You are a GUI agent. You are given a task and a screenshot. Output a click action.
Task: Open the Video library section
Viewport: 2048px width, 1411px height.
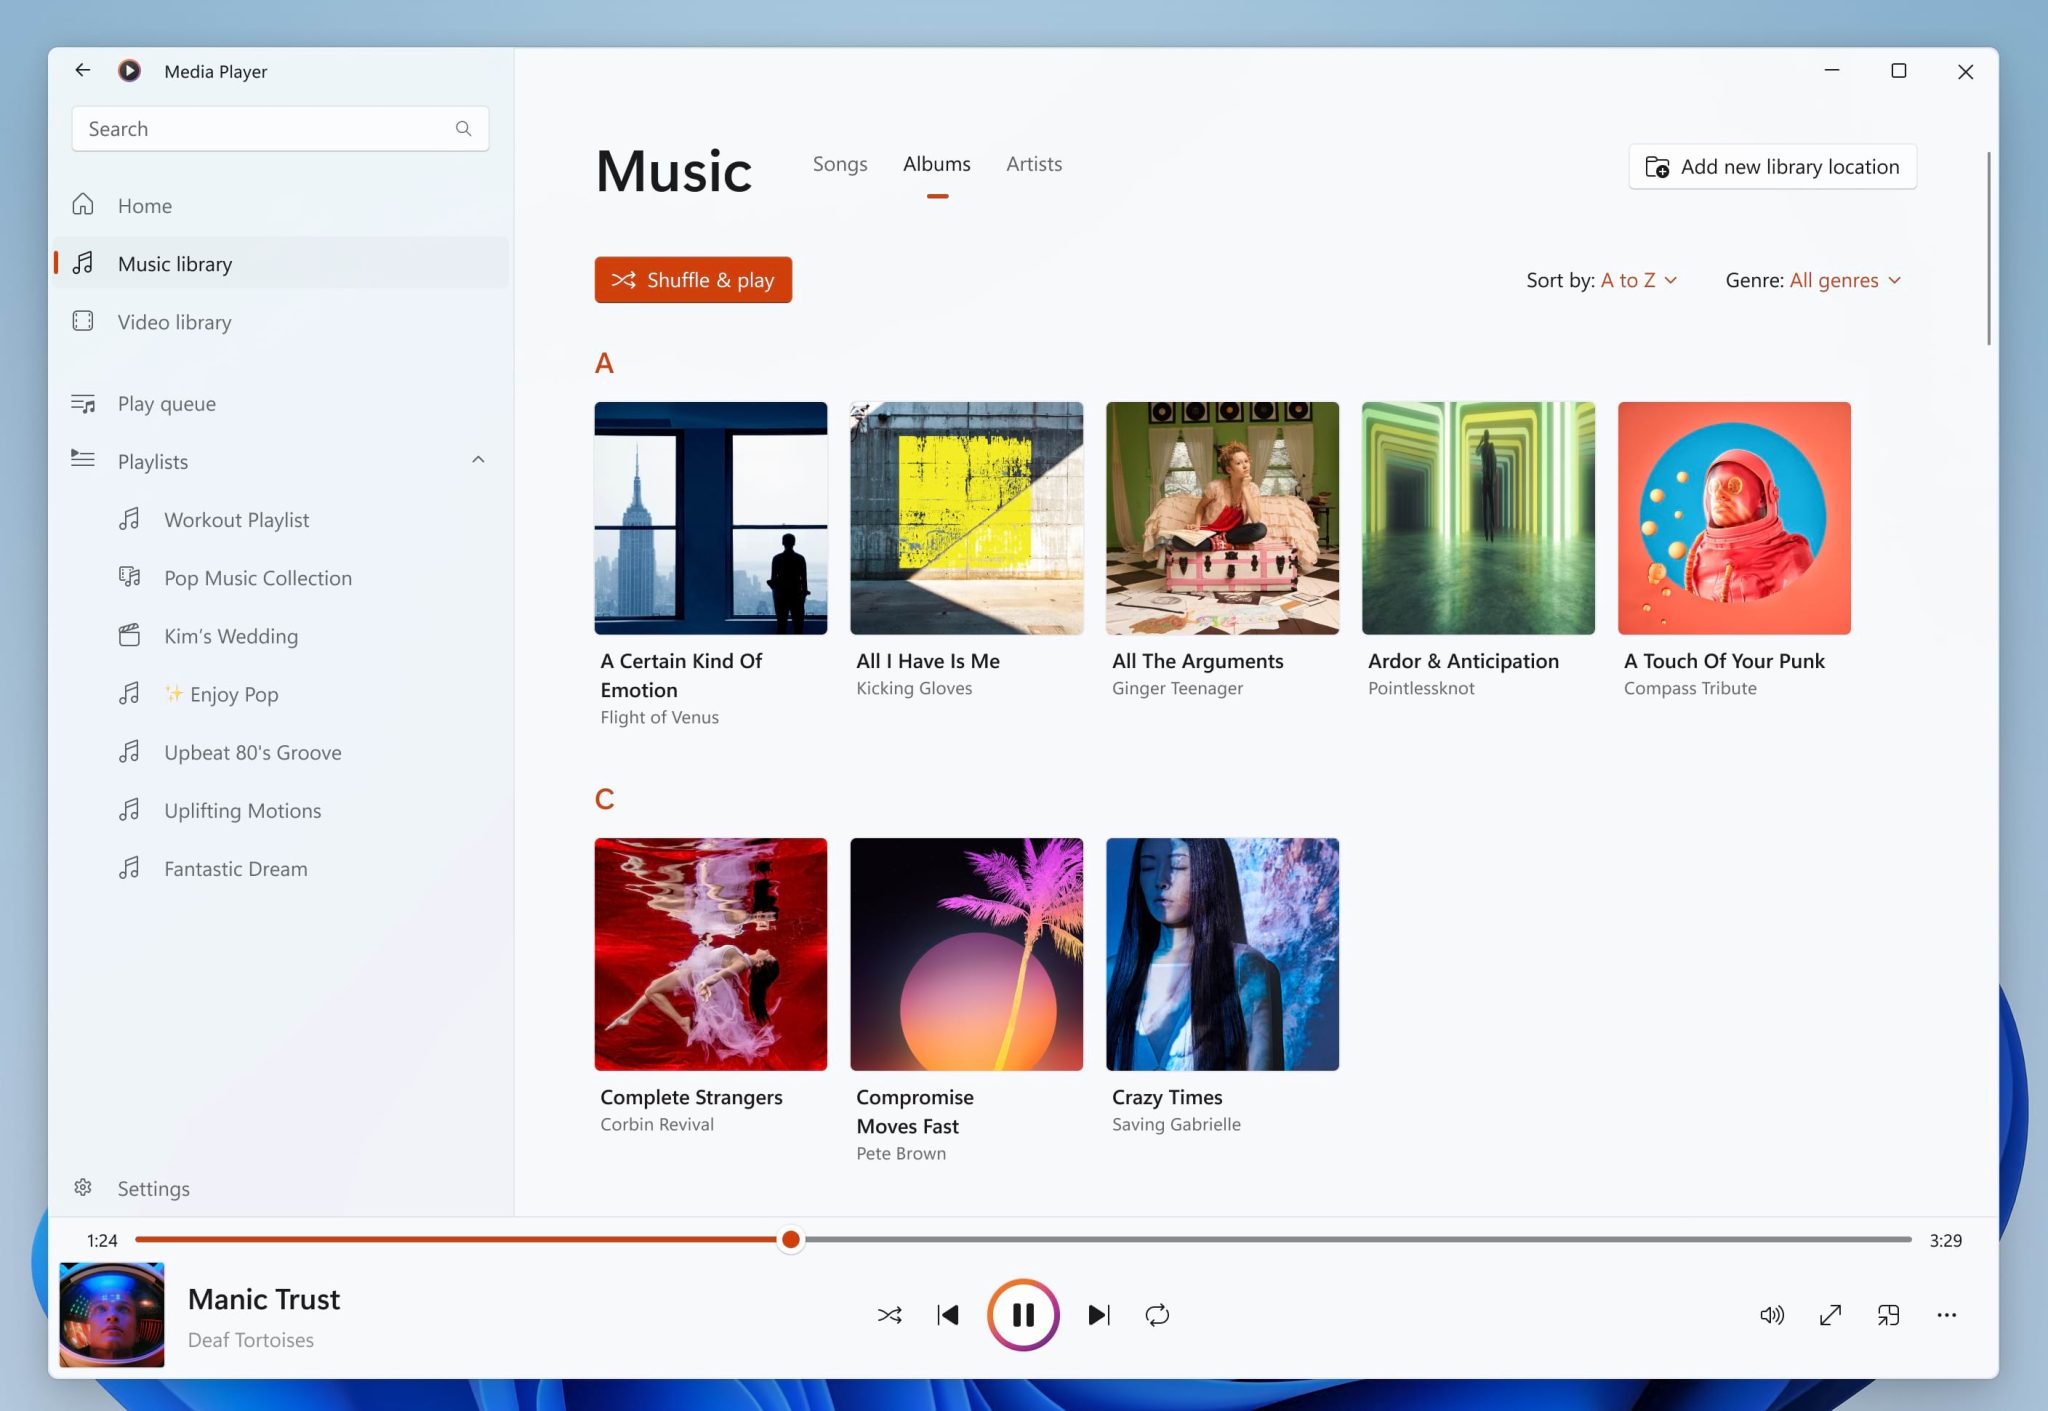coord(173,322)
